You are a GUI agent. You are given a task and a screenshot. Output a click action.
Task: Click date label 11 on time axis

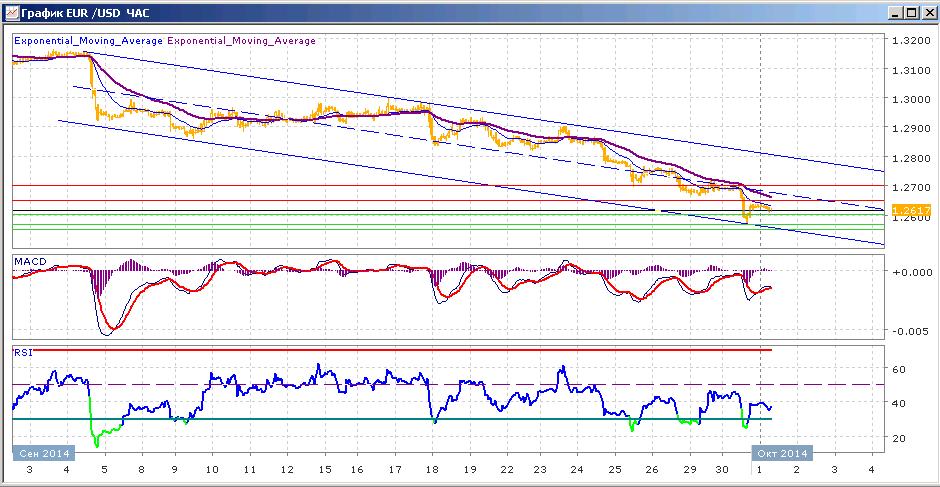(250, 470)
